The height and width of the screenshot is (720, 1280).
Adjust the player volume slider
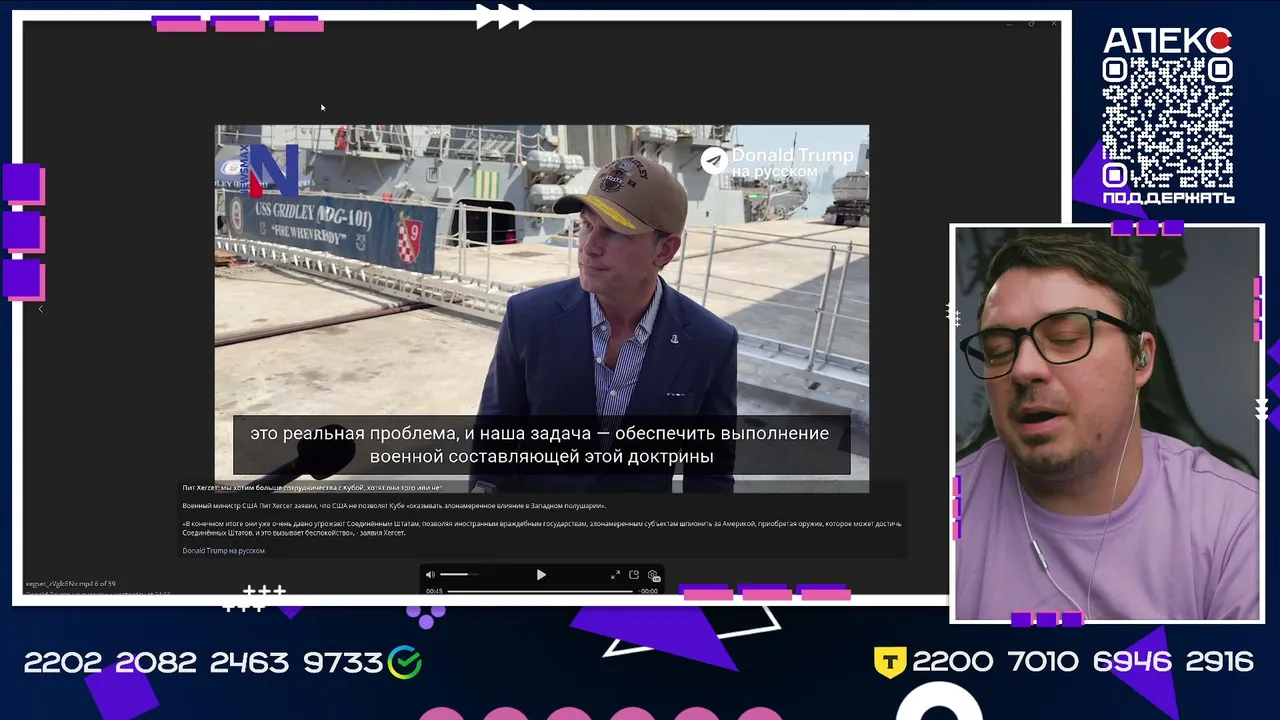click(x=459, y=575)
